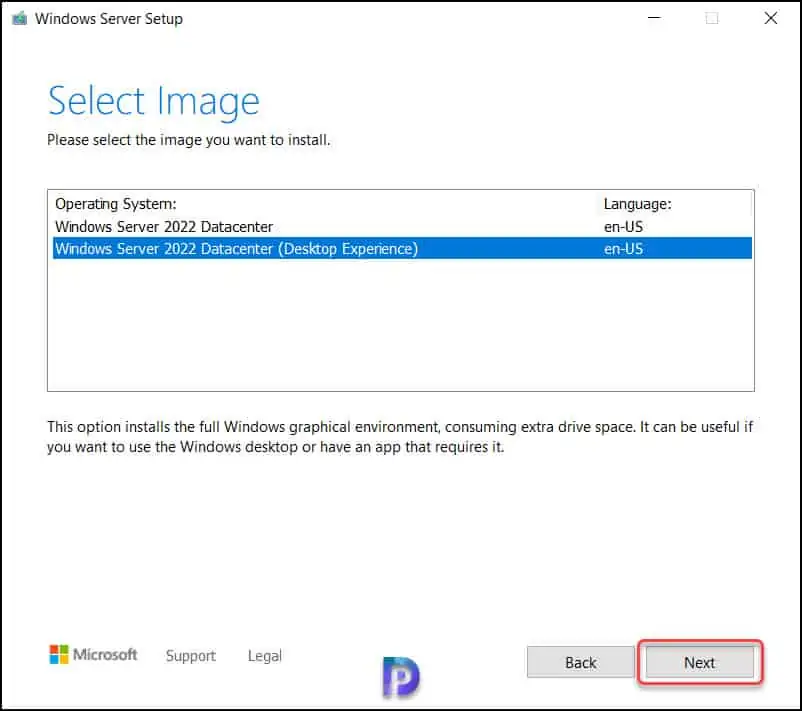The height and width of the screenshot is (711, 802).
Task: Open the Support link
Action: (x=190, y=655)
